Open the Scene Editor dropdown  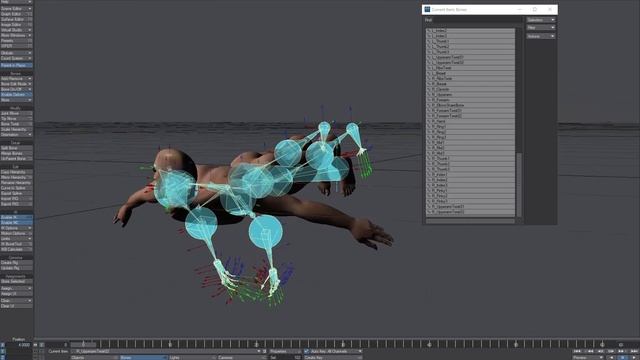16,9
